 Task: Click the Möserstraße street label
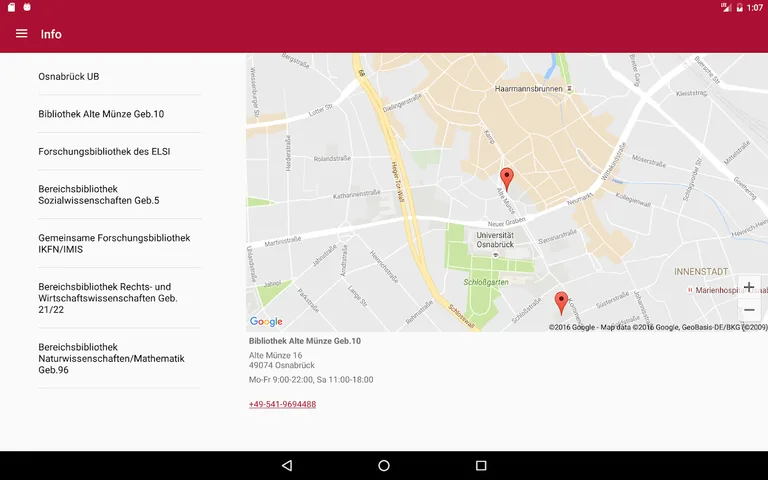(648, 161)
